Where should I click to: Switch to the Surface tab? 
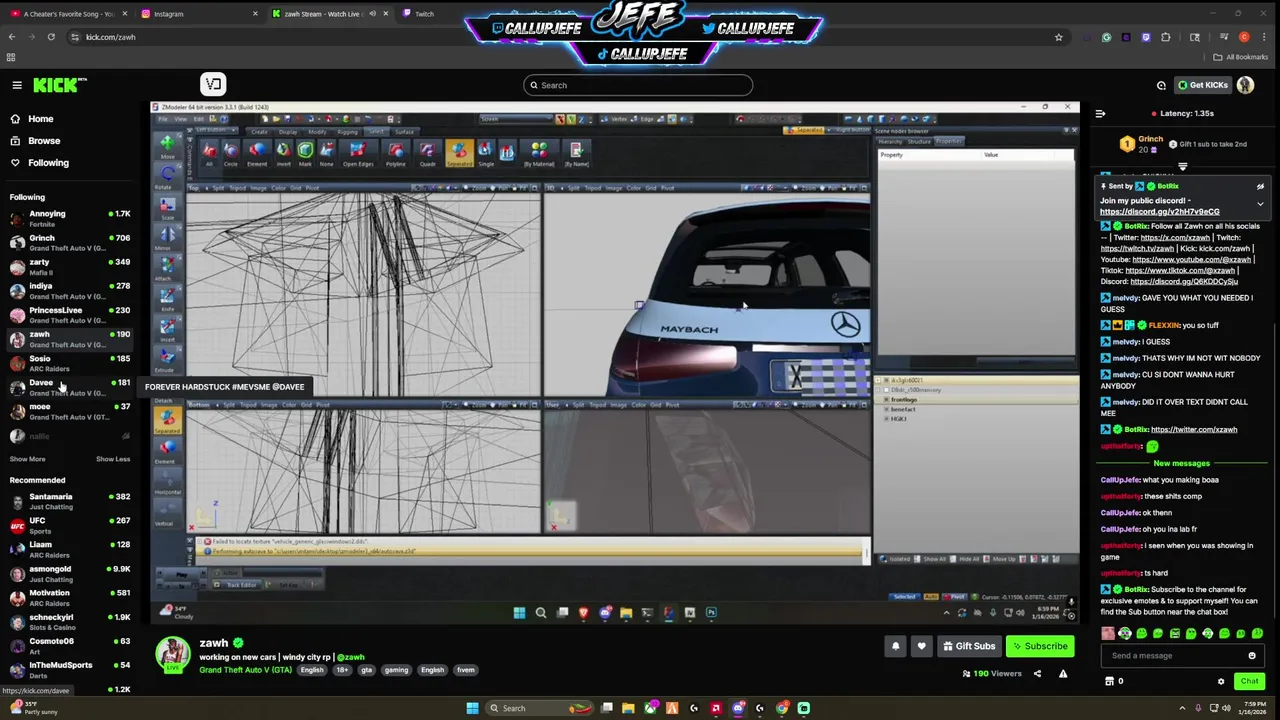404,132
